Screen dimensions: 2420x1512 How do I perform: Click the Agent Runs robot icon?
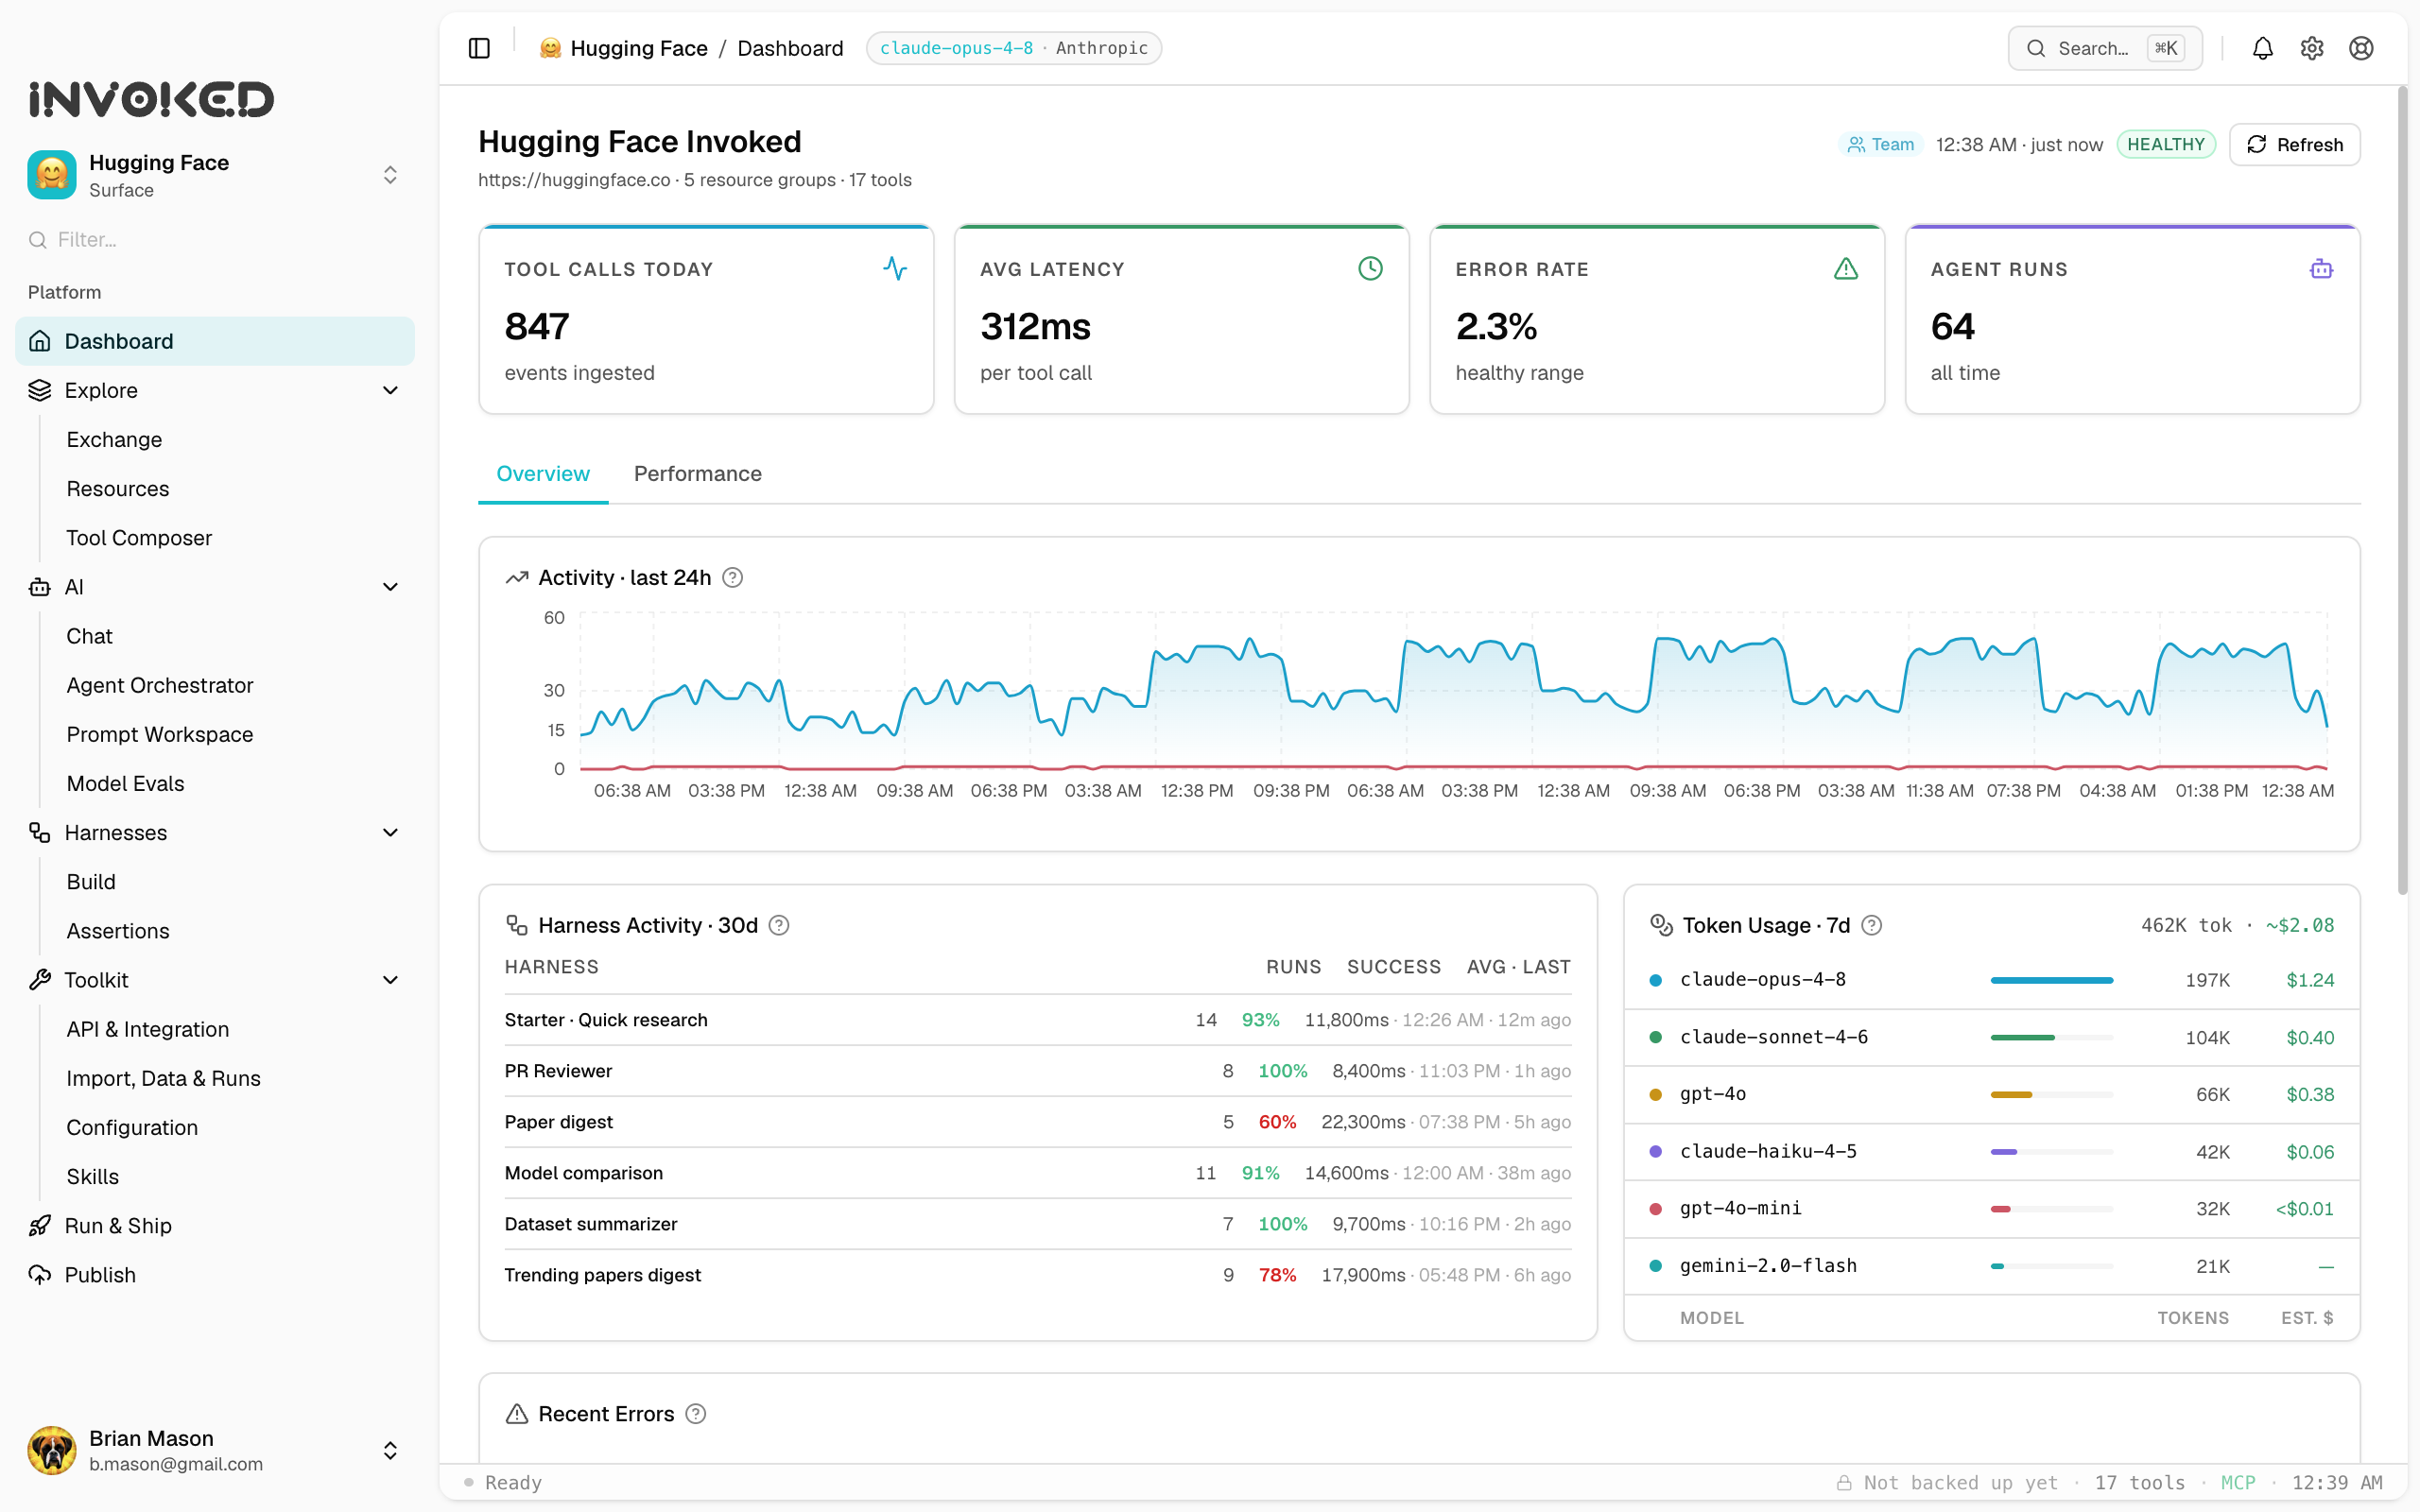point(2321,268)
